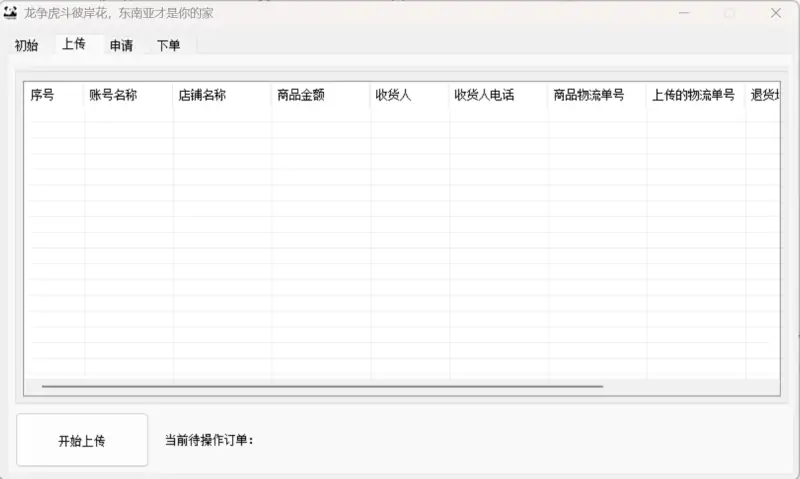Image resolution: width=800 pixels, height=479 pixels.
Task: Click the partially visible 退货 column header
Action: pos(762,96)
